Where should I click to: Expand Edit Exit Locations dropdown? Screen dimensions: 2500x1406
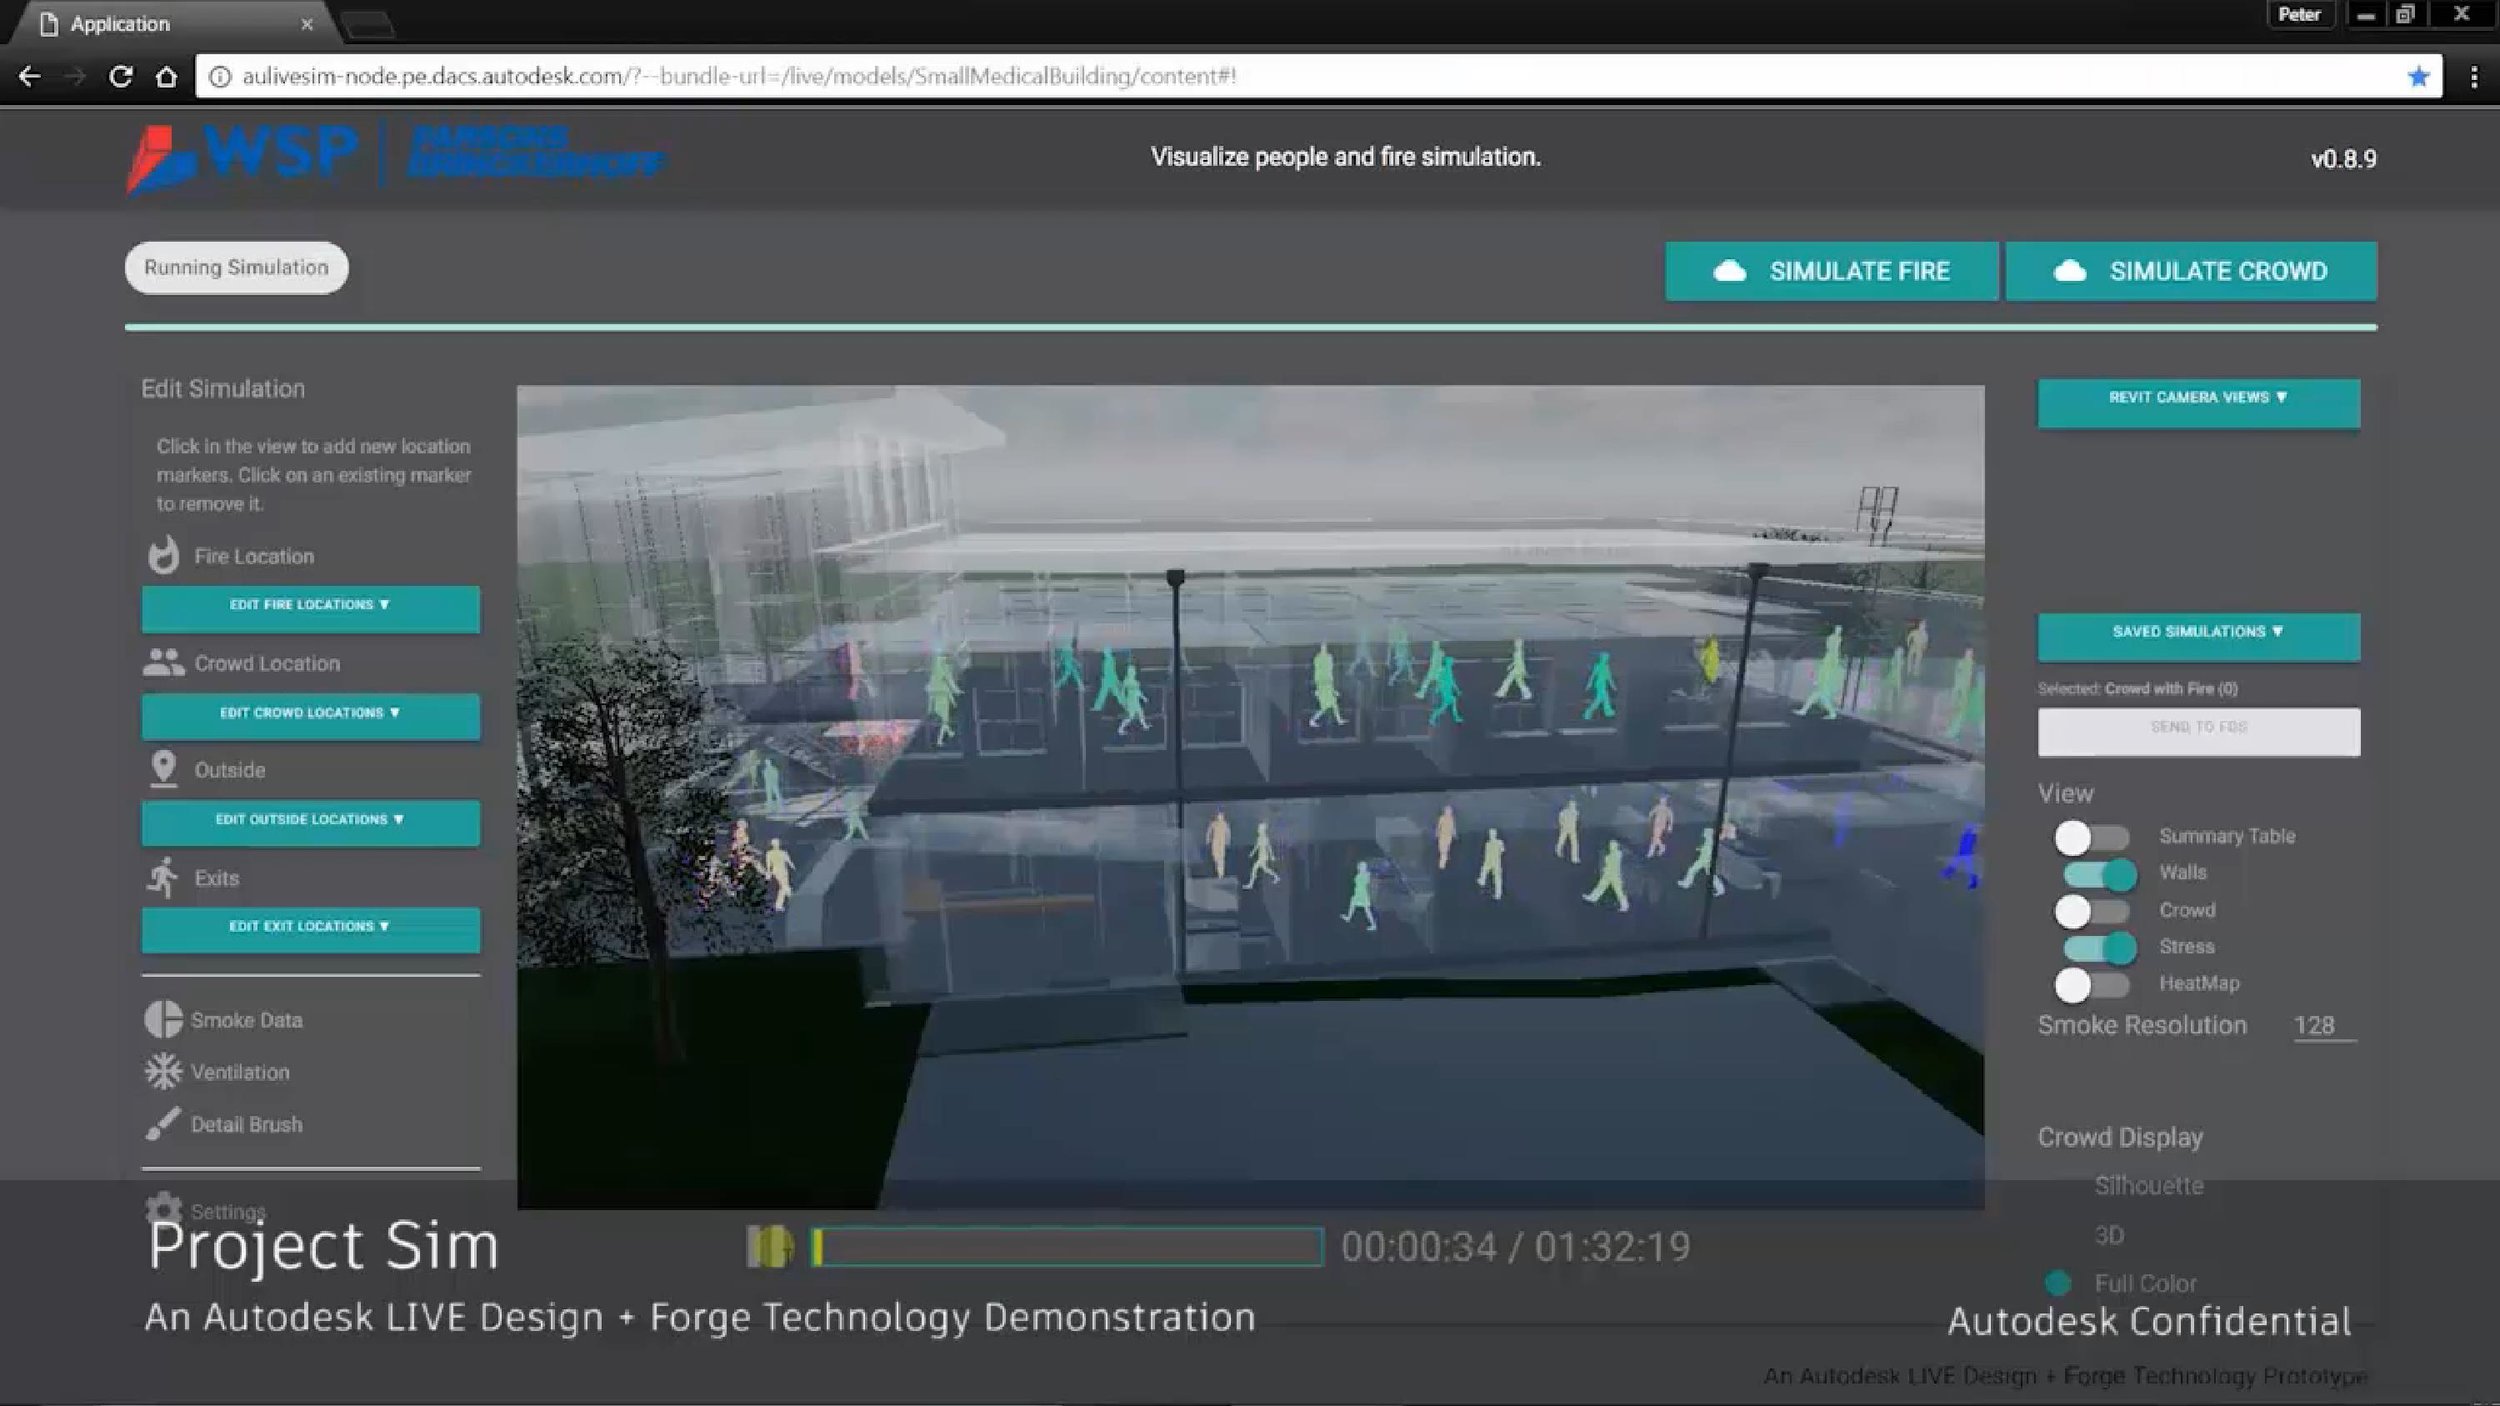tap(310, 929)
